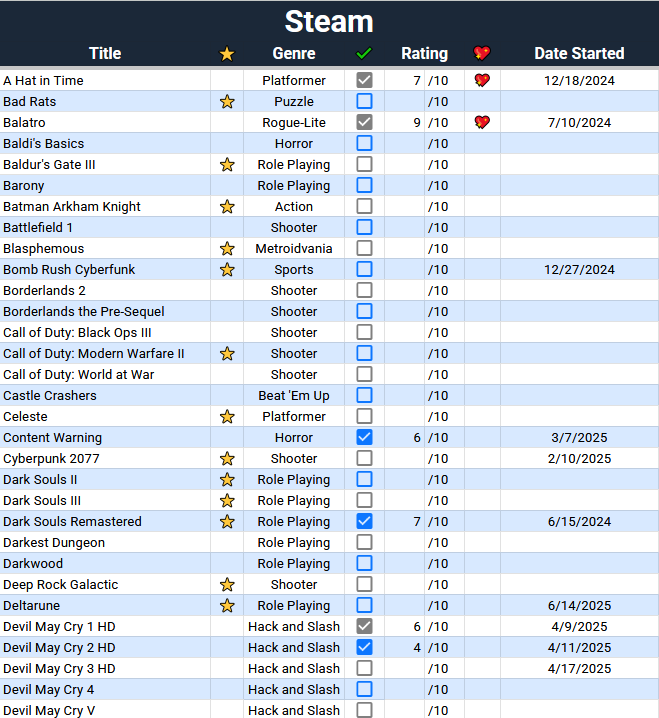Viewport: 659px width, 718px height.
Task: Open the Rogue-Lite genre cell for Balatro
Action: tap(294, 122)
